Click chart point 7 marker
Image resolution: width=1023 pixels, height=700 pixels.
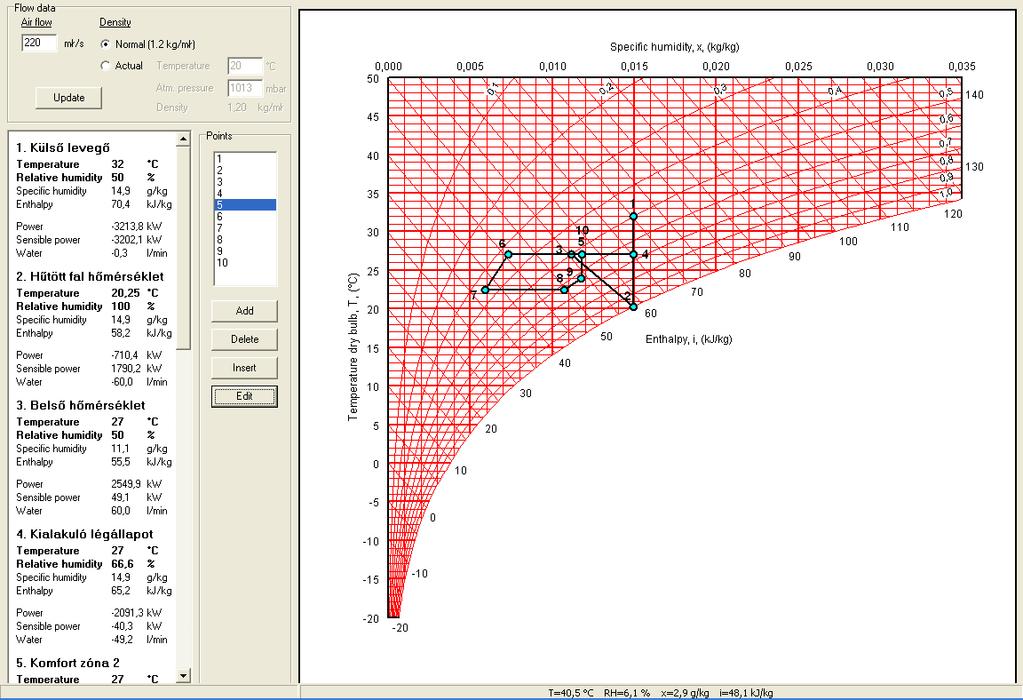point(485,290)
